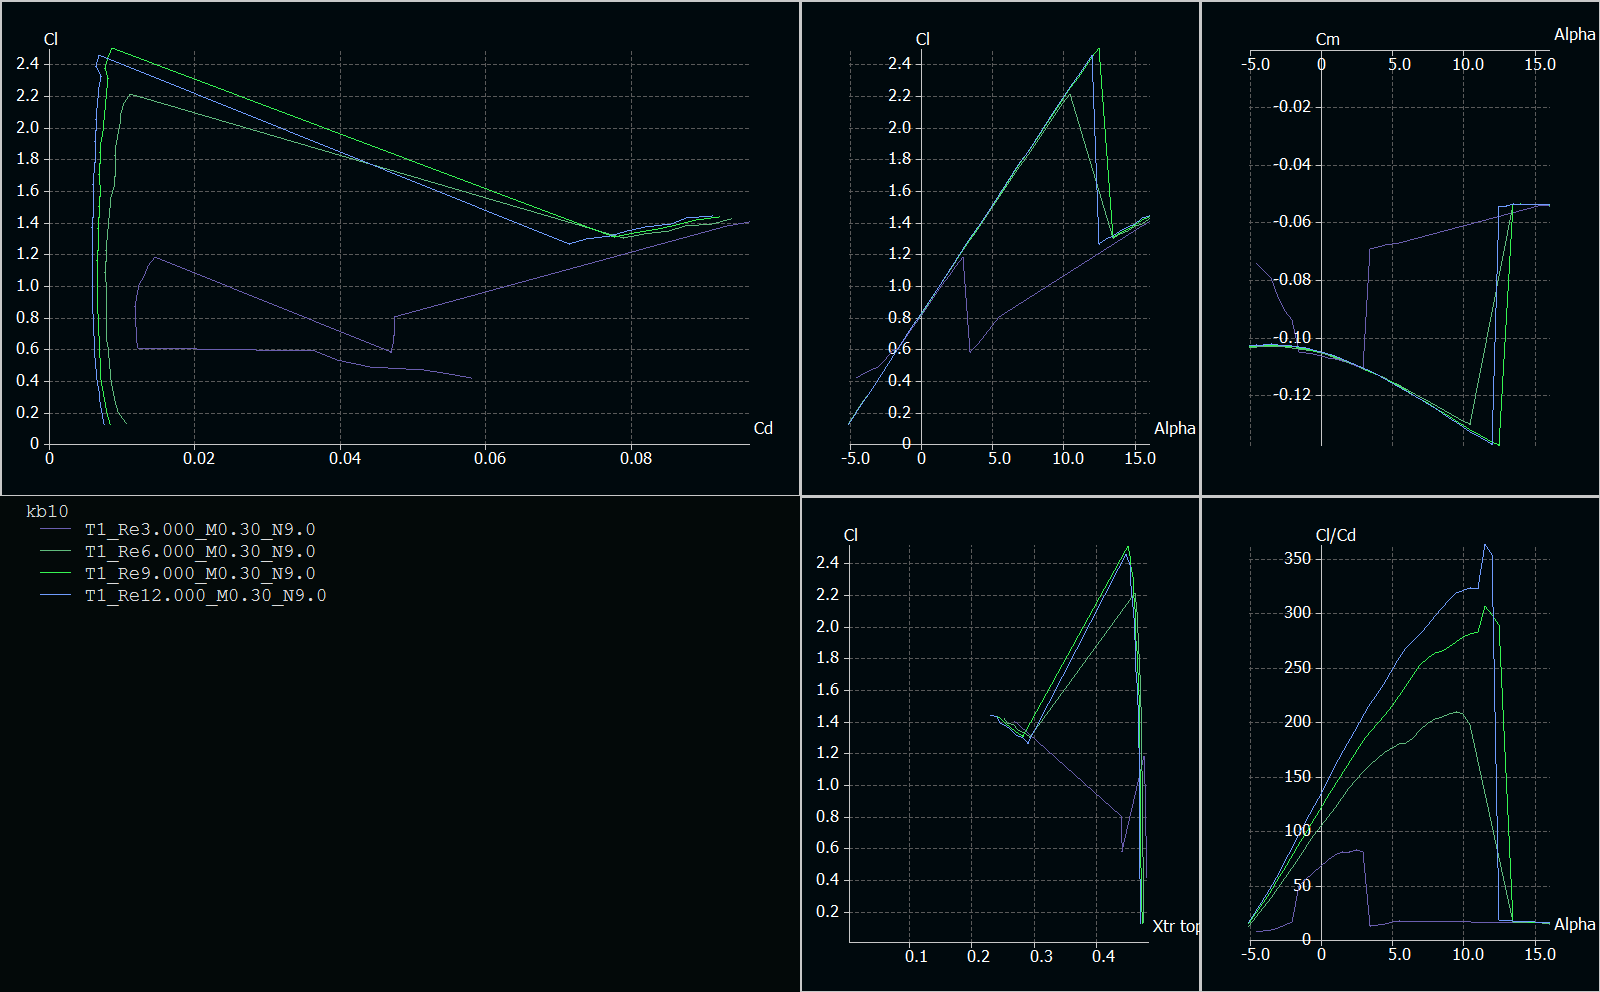Click the Cd axis label on drag polar graph

coord(763,428)
